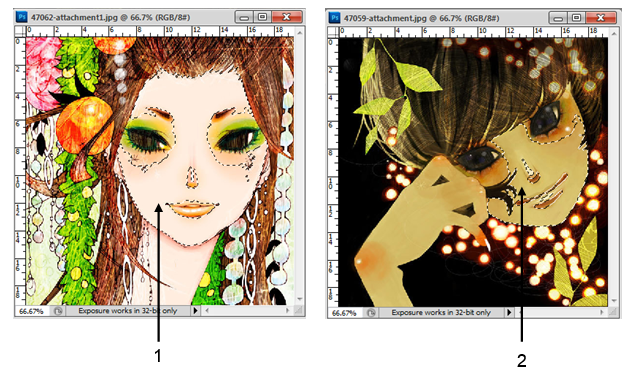
Task: Close the 47062-attachment1.jpg window
Action: [286, 17]
